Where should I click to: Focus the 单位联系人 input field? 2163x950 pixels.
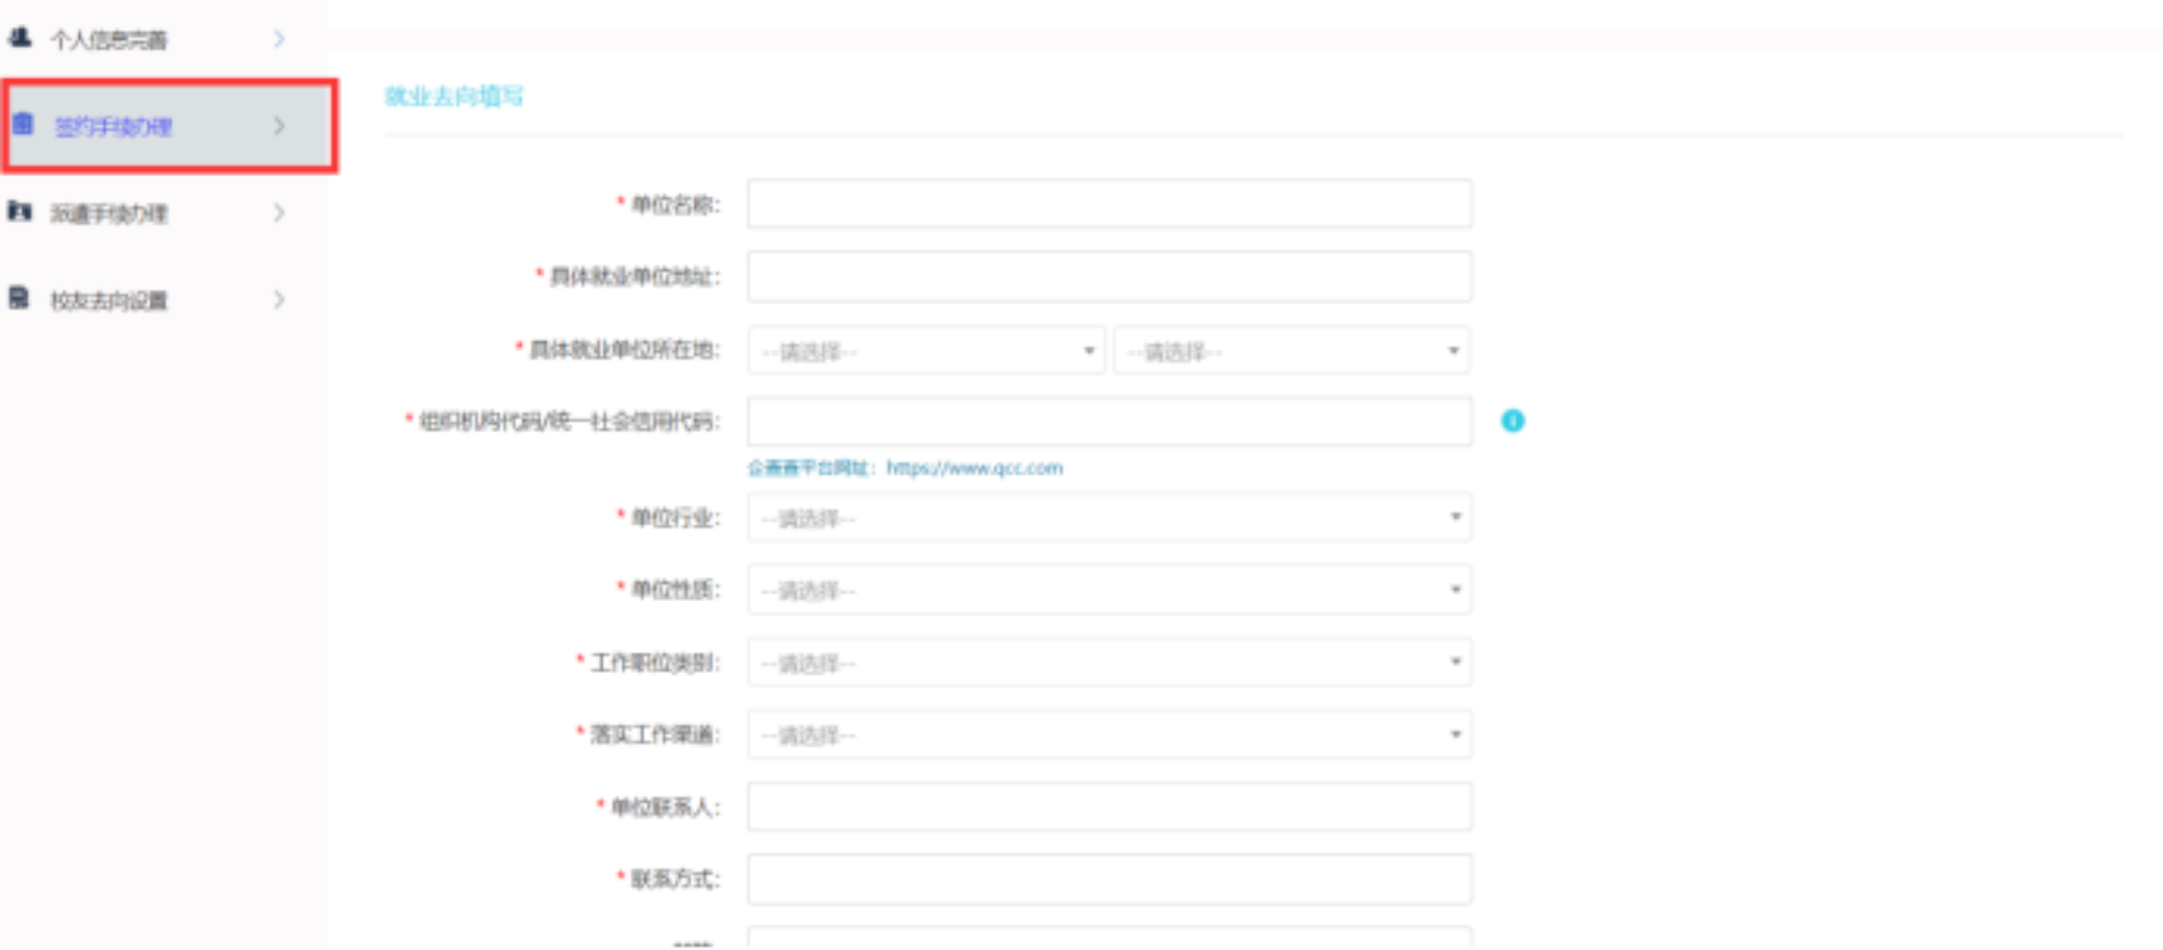1109,807
